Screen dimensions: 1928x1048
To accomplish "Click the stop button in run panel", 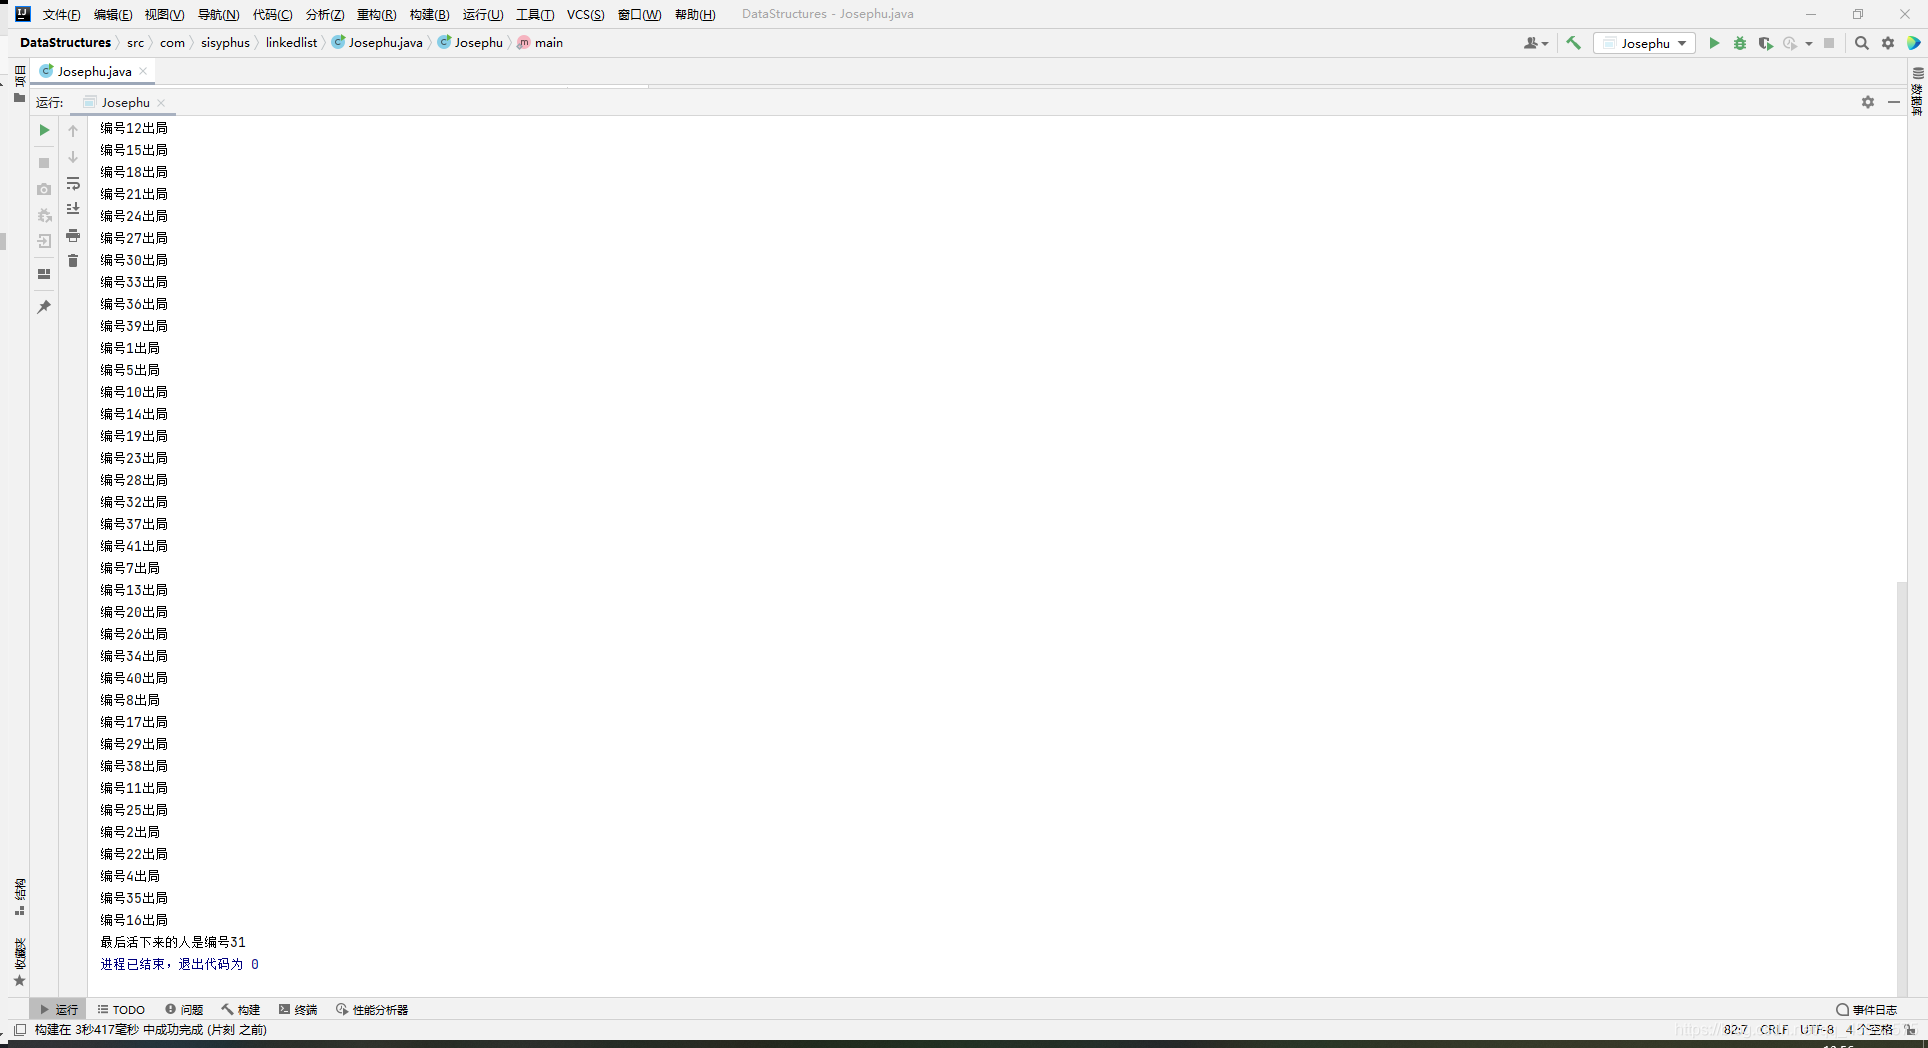I will 44,163.
